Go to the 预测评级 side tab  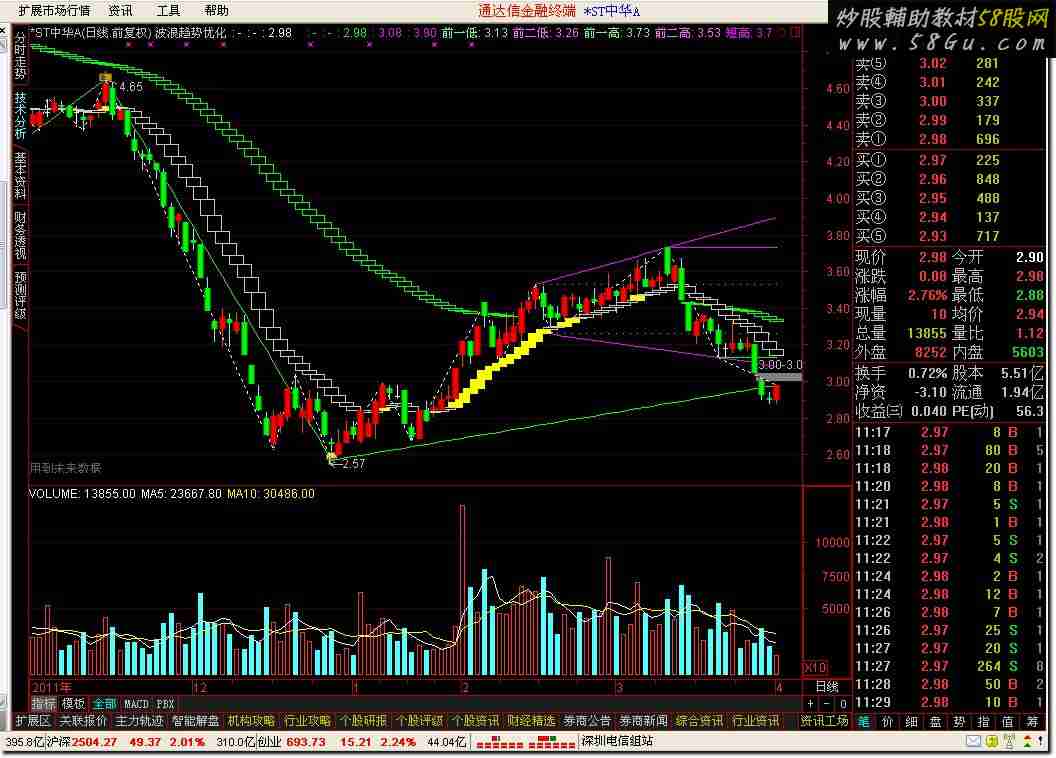pos(20,295)
